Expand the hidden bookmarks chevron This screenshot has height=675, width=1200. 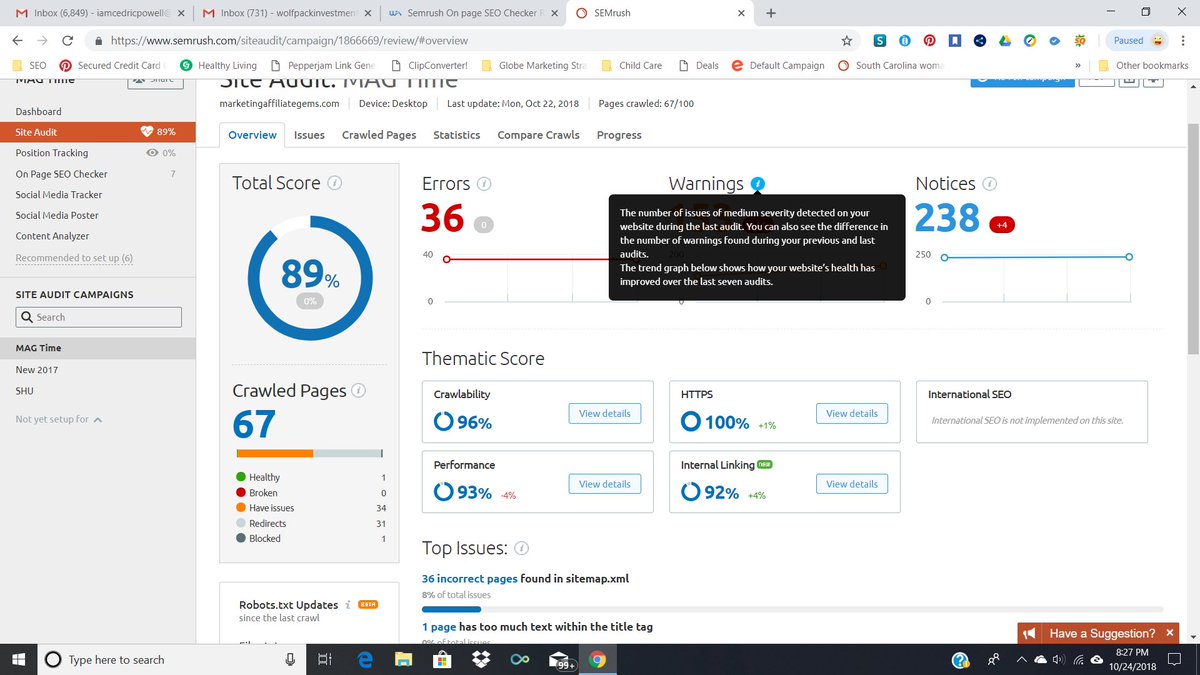(x=1078, y=66)
